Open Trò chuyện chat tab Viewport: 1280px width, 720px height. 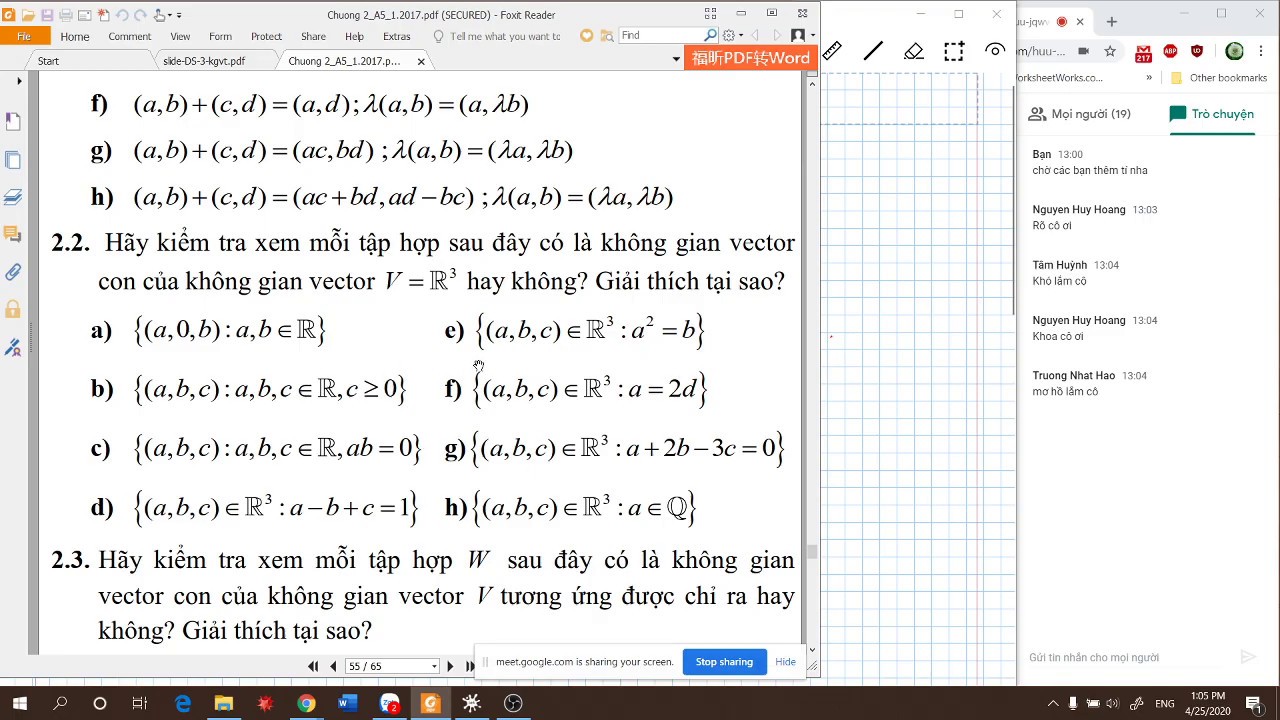1212,114
